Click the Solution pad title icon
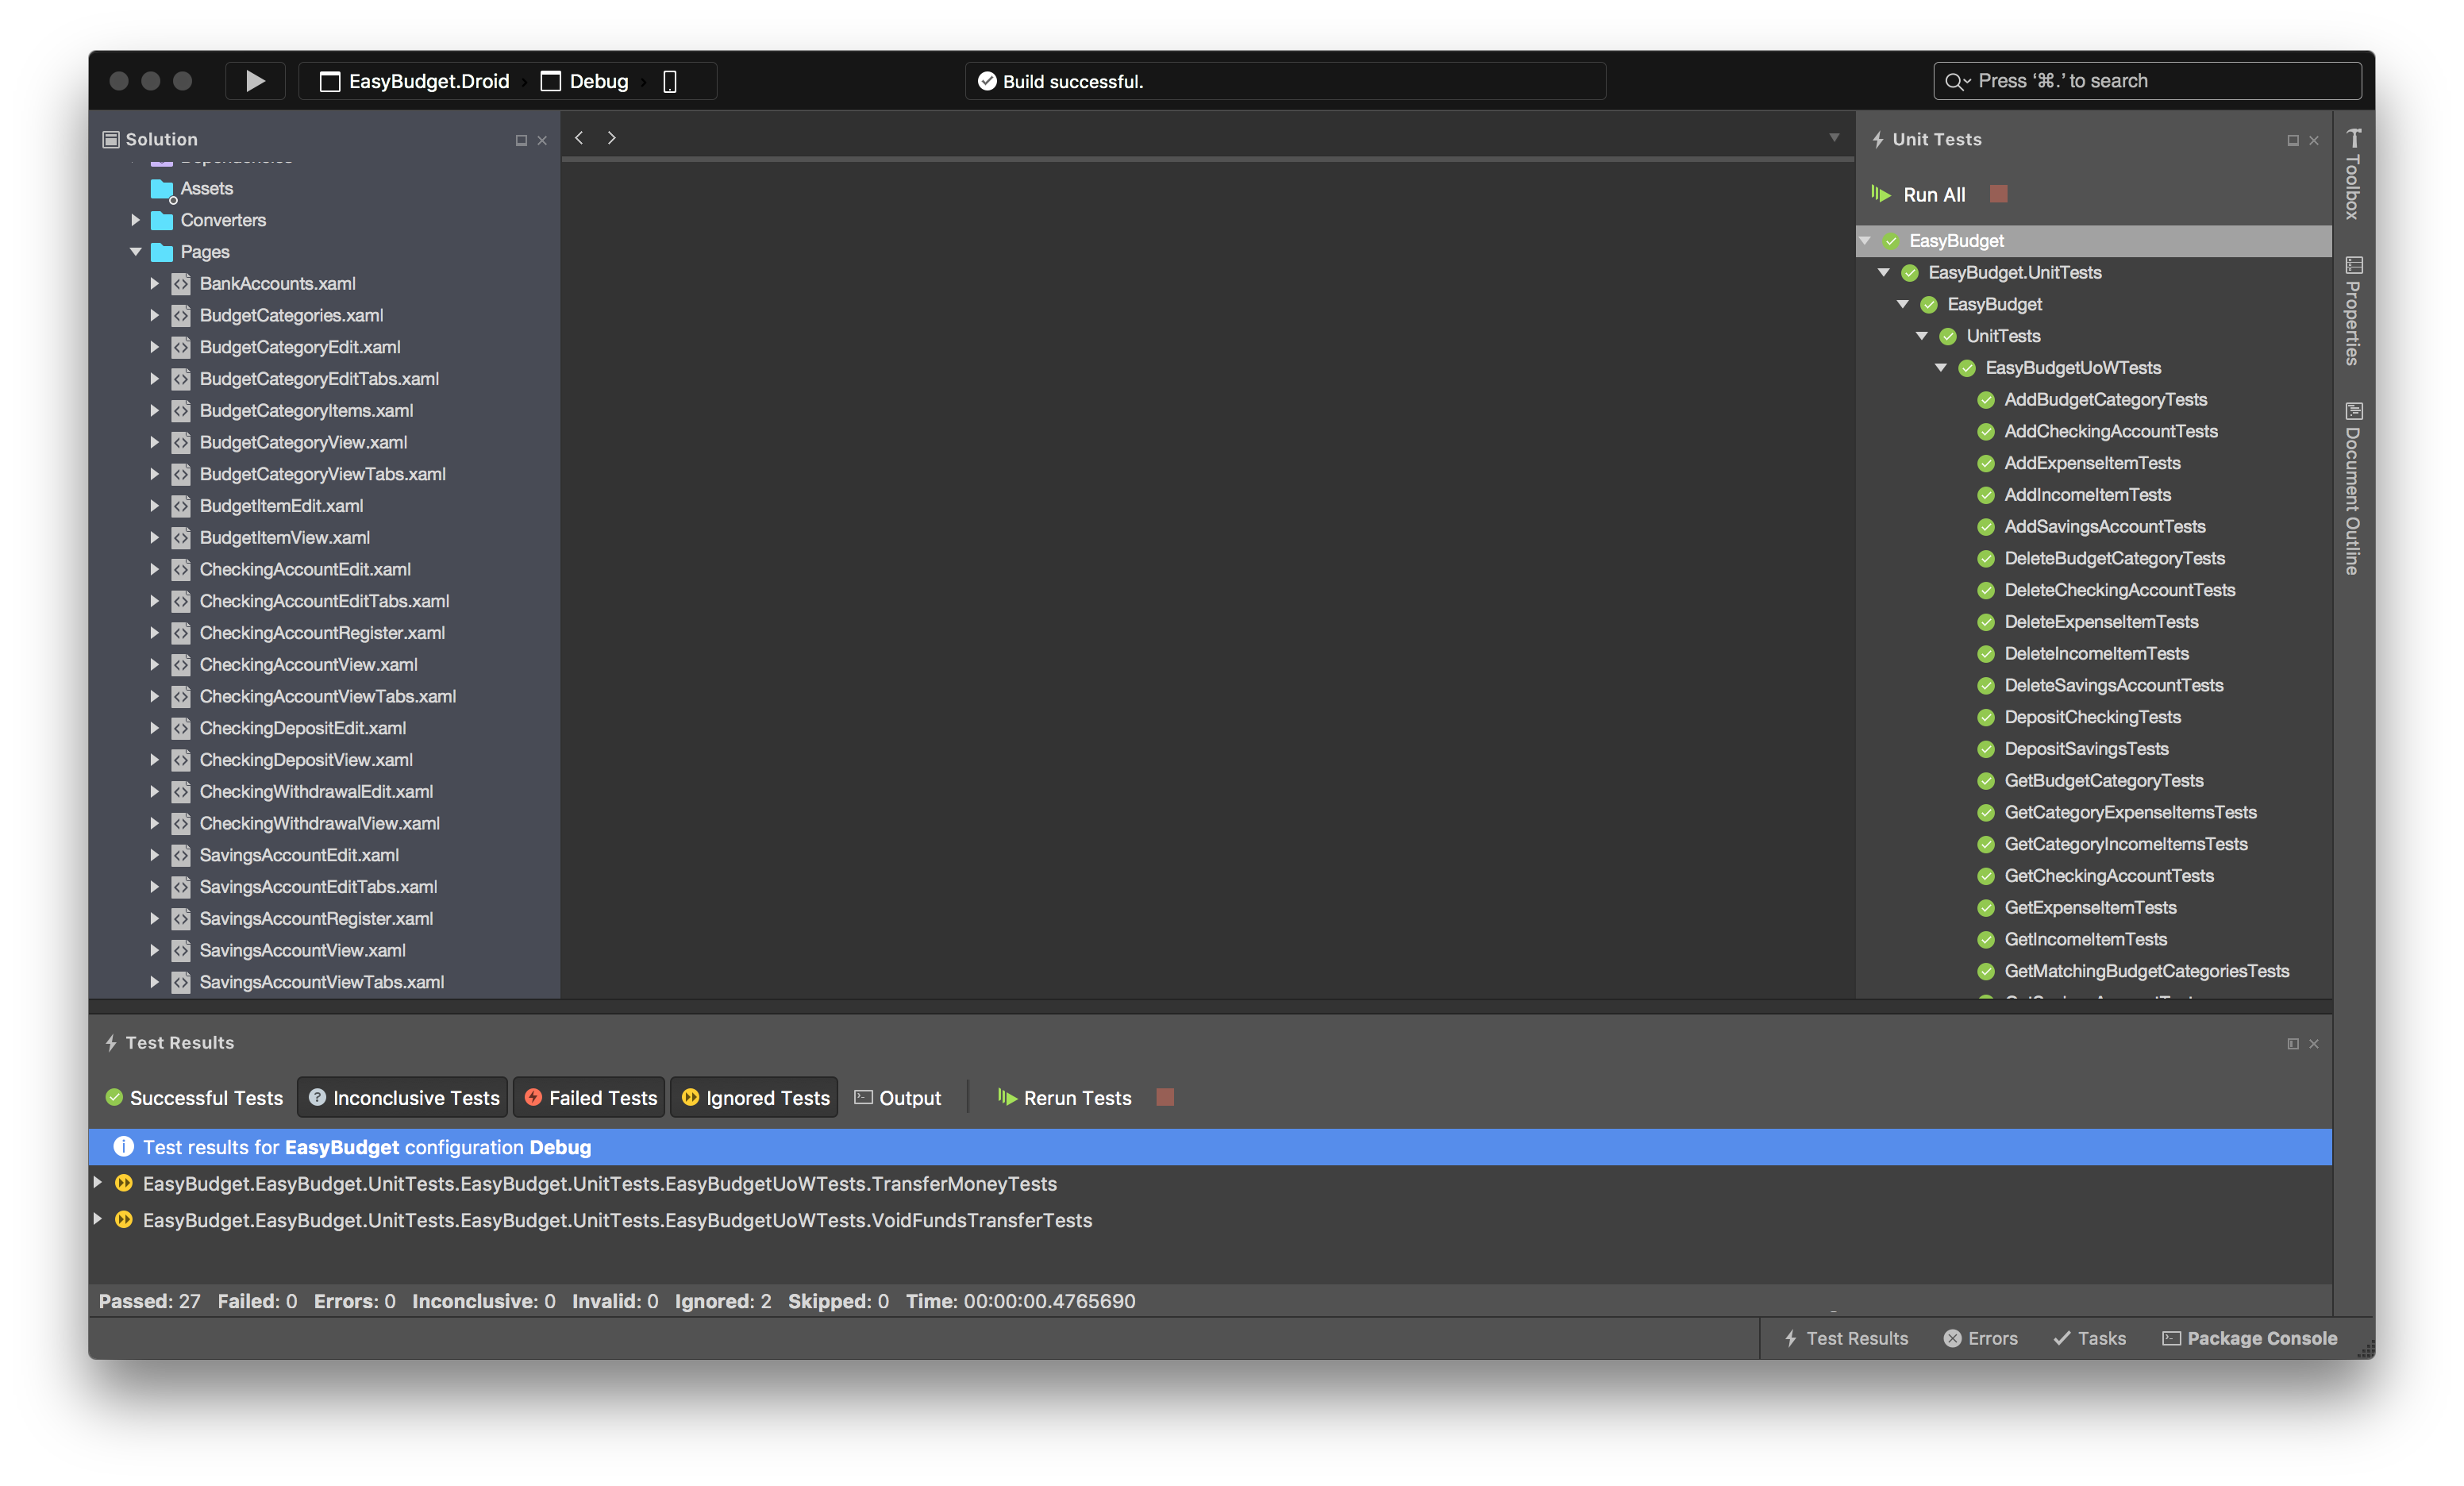This screenshot has width=2464, height=1486. tap(111, 139)
